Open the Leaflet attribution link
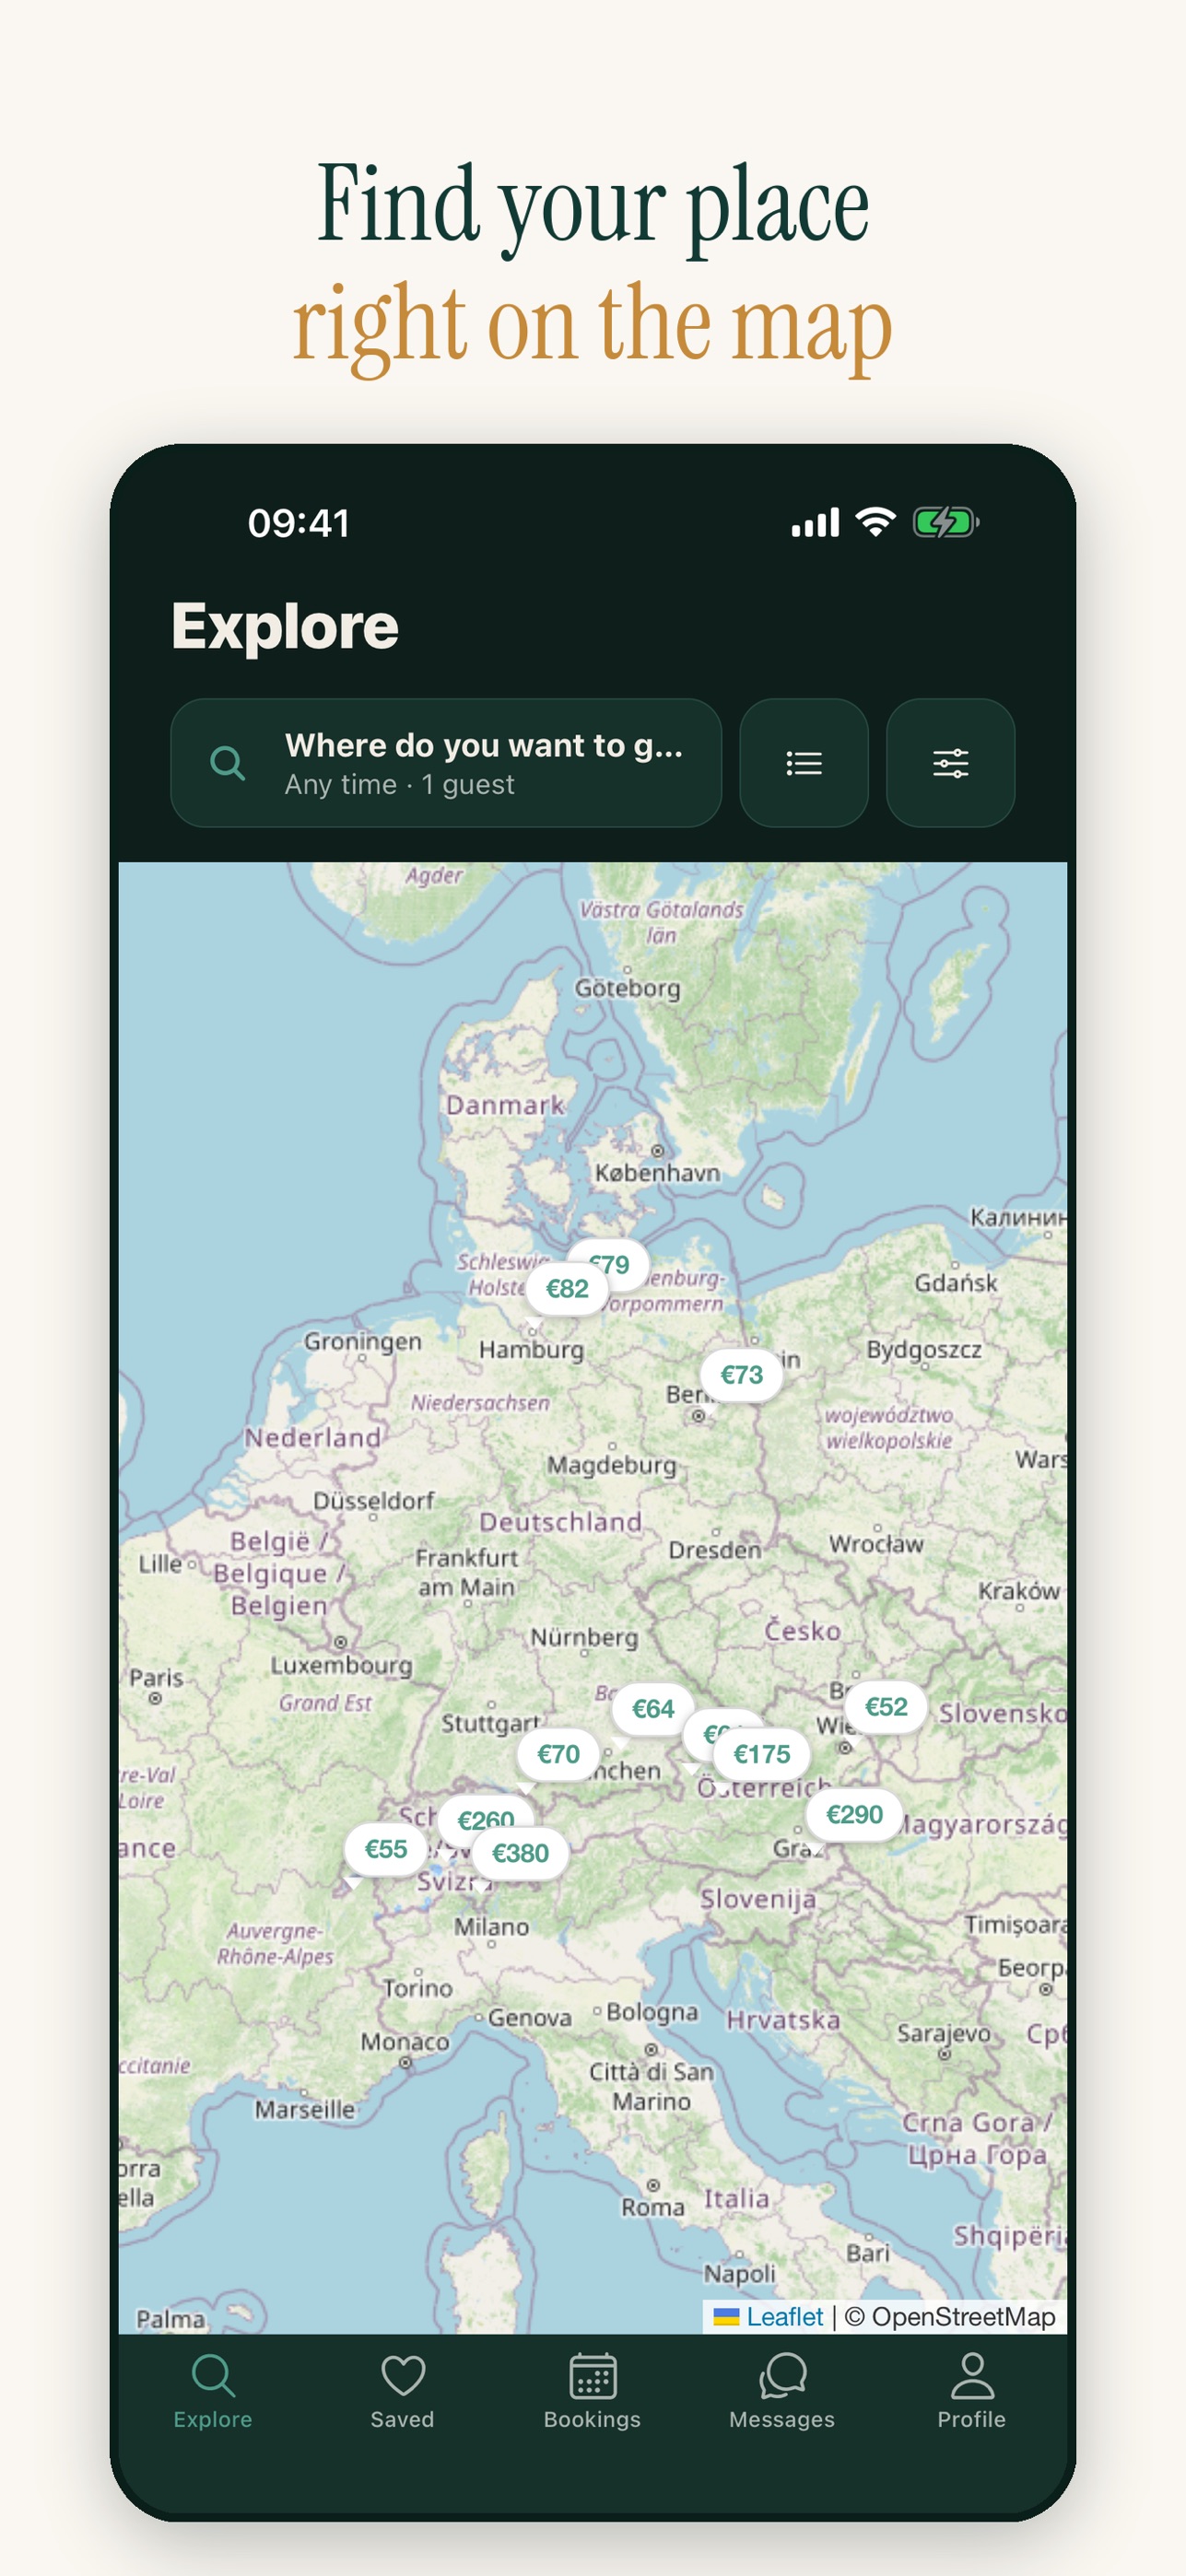 784,2317
